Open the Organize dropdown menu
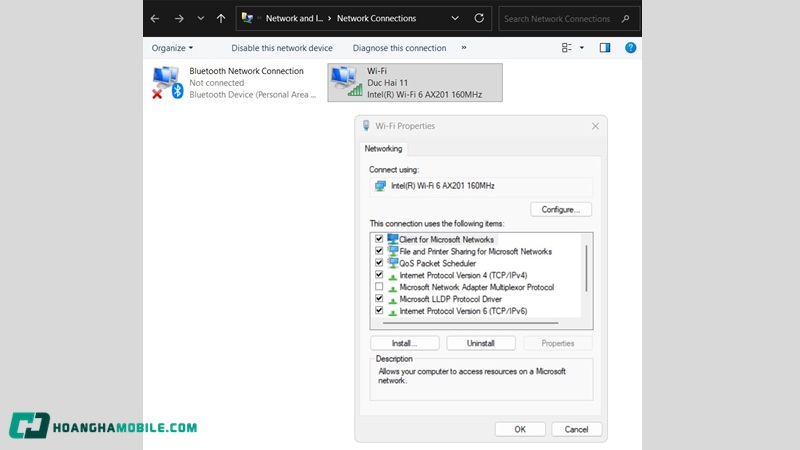The width and height of the screenshot is (800, 450). pyautogui.click(x=172, y=48)
